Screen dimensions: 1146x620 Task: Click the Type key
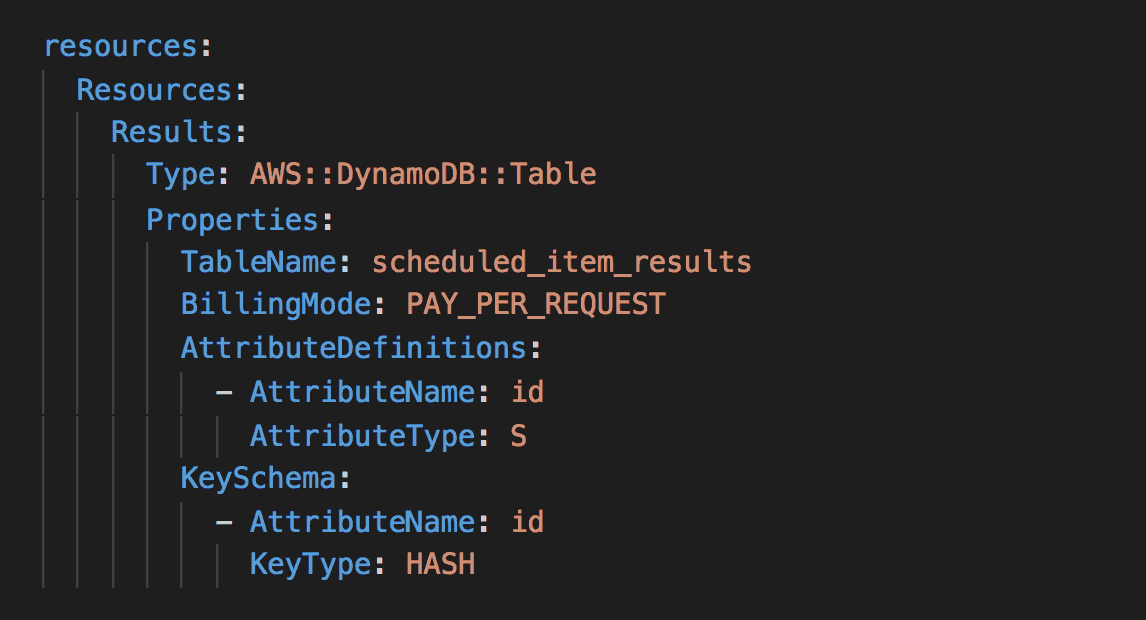click(x=181, y=175)
